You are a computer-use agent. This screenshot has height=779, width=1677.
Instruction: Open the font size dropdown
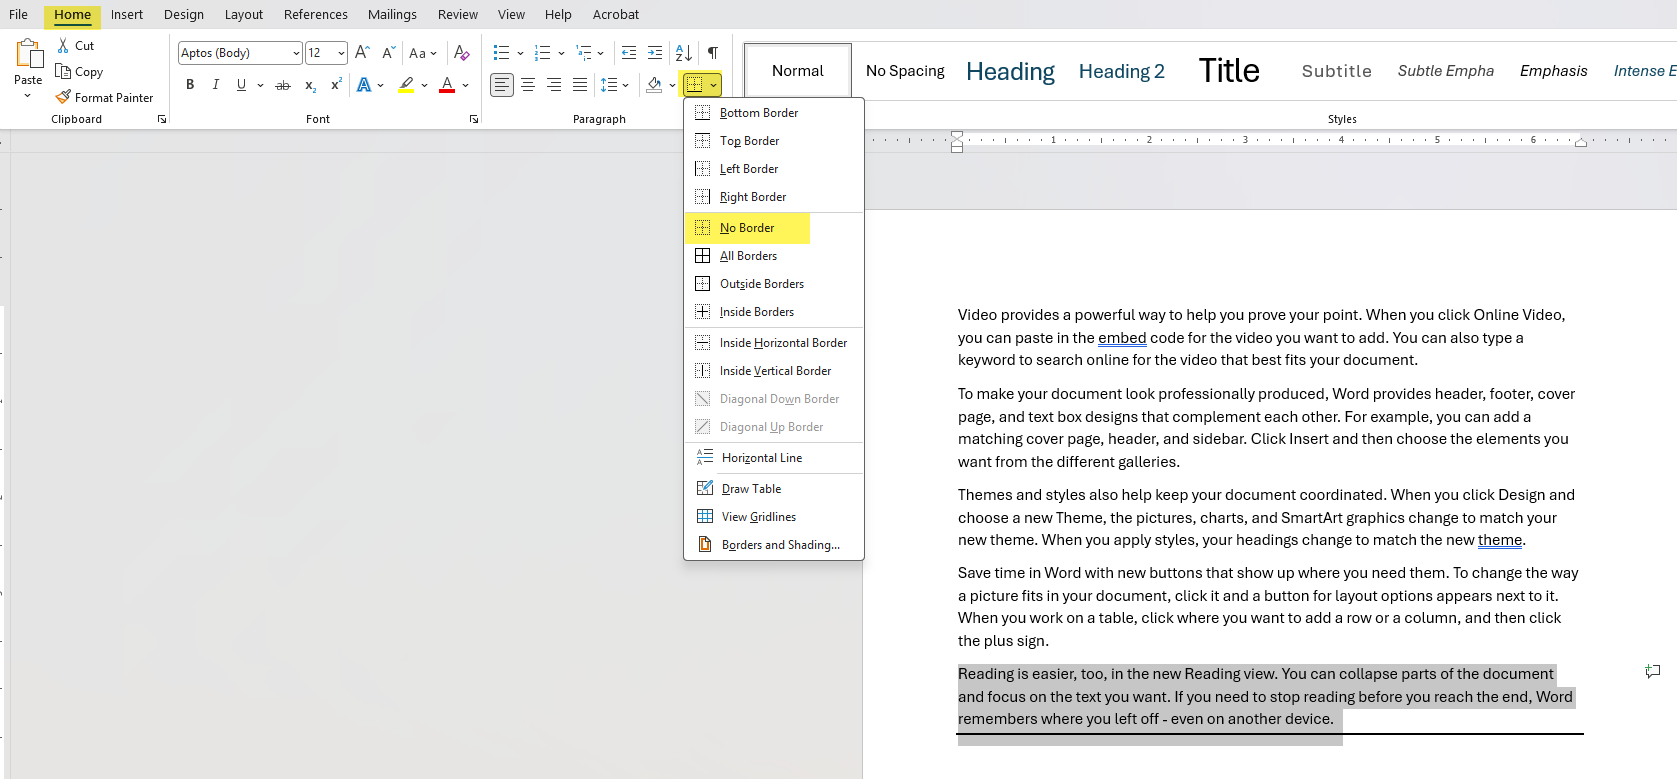[x=342, y=53]
